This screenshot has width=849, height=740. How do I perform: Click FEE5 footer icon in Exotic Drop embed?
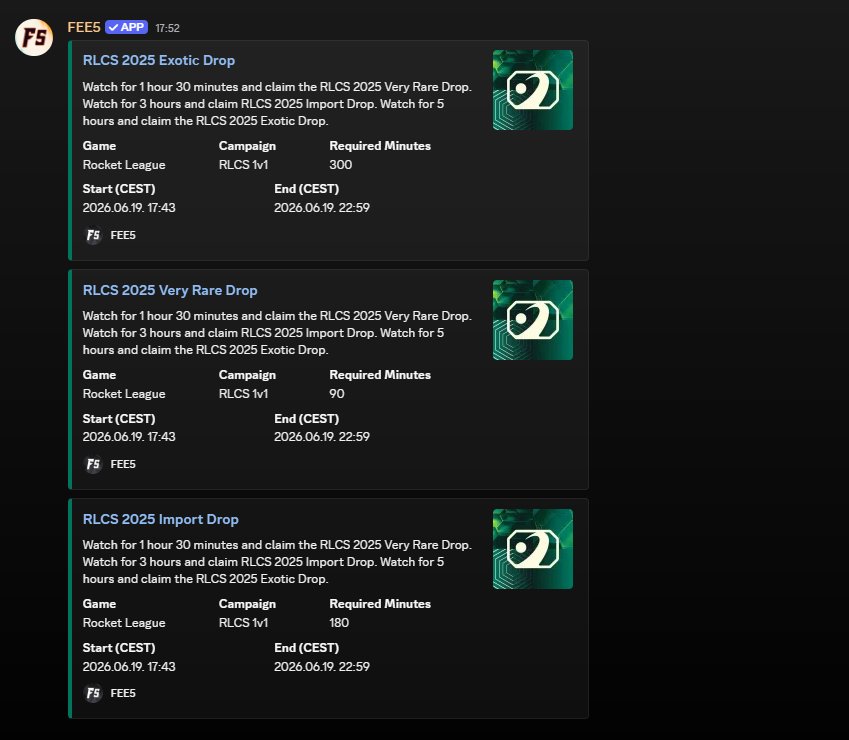pos(93,235)
